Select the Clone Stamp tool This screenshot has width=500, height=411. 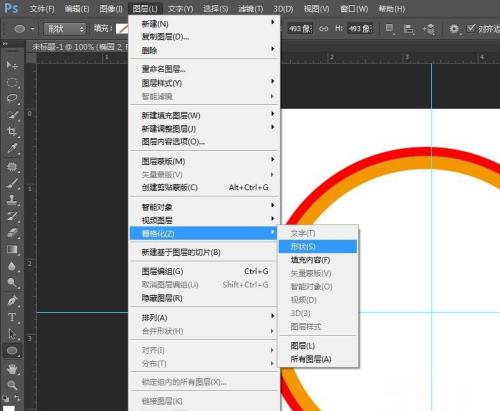click(x=12, y=200)
